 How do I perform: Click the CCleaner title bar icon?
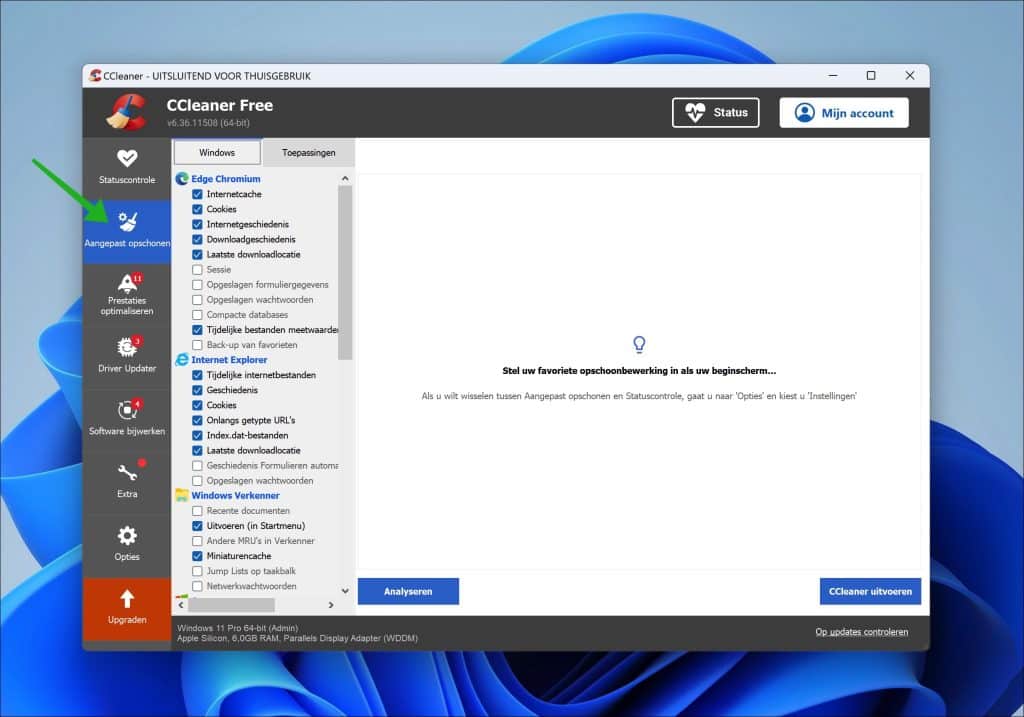[95, 76]
